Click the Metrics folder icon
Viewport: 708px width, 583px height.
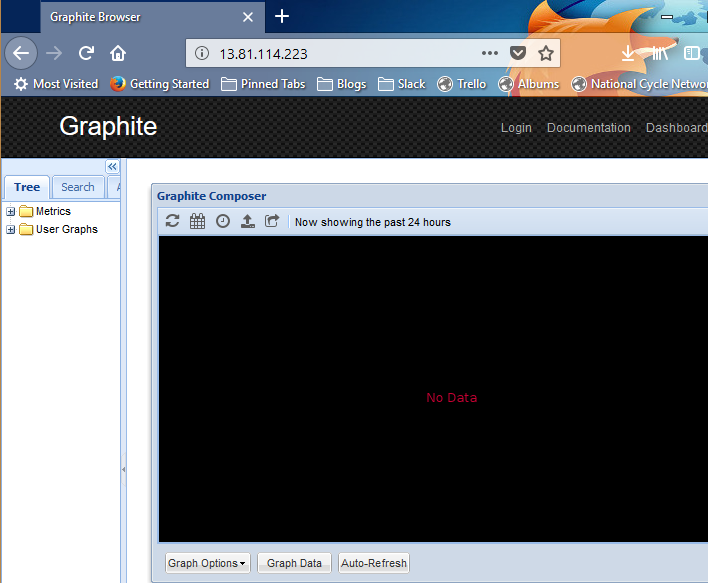[x=26, y=211]
